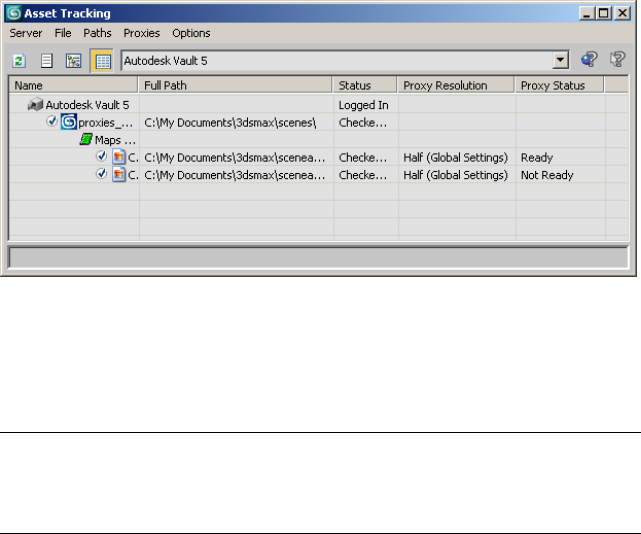Open the Autodesk Vault 5 dropdown arrow

pos(560,61)
